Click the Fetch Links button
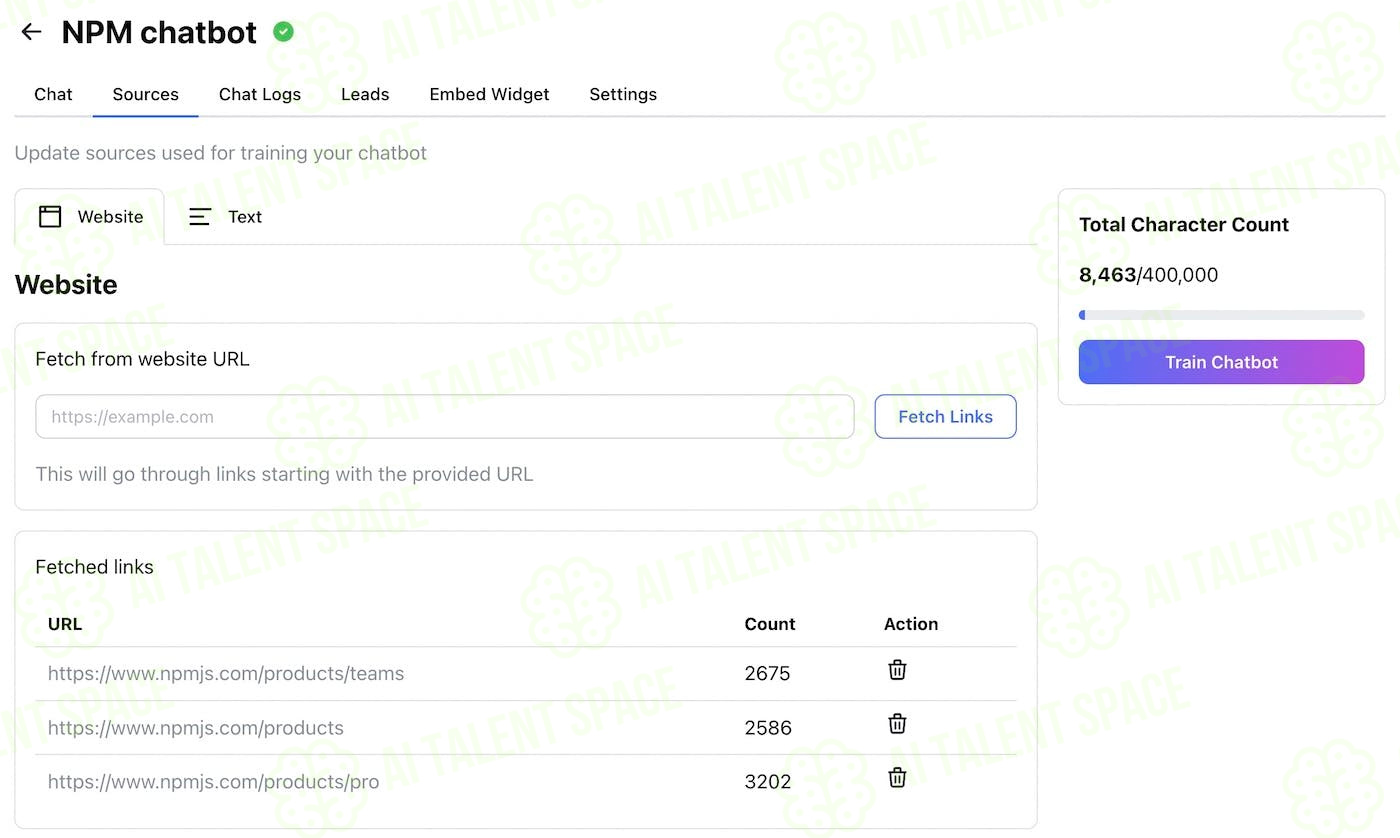The height and width of the screenshot is (838, 1400). click(x=945, y=417)
